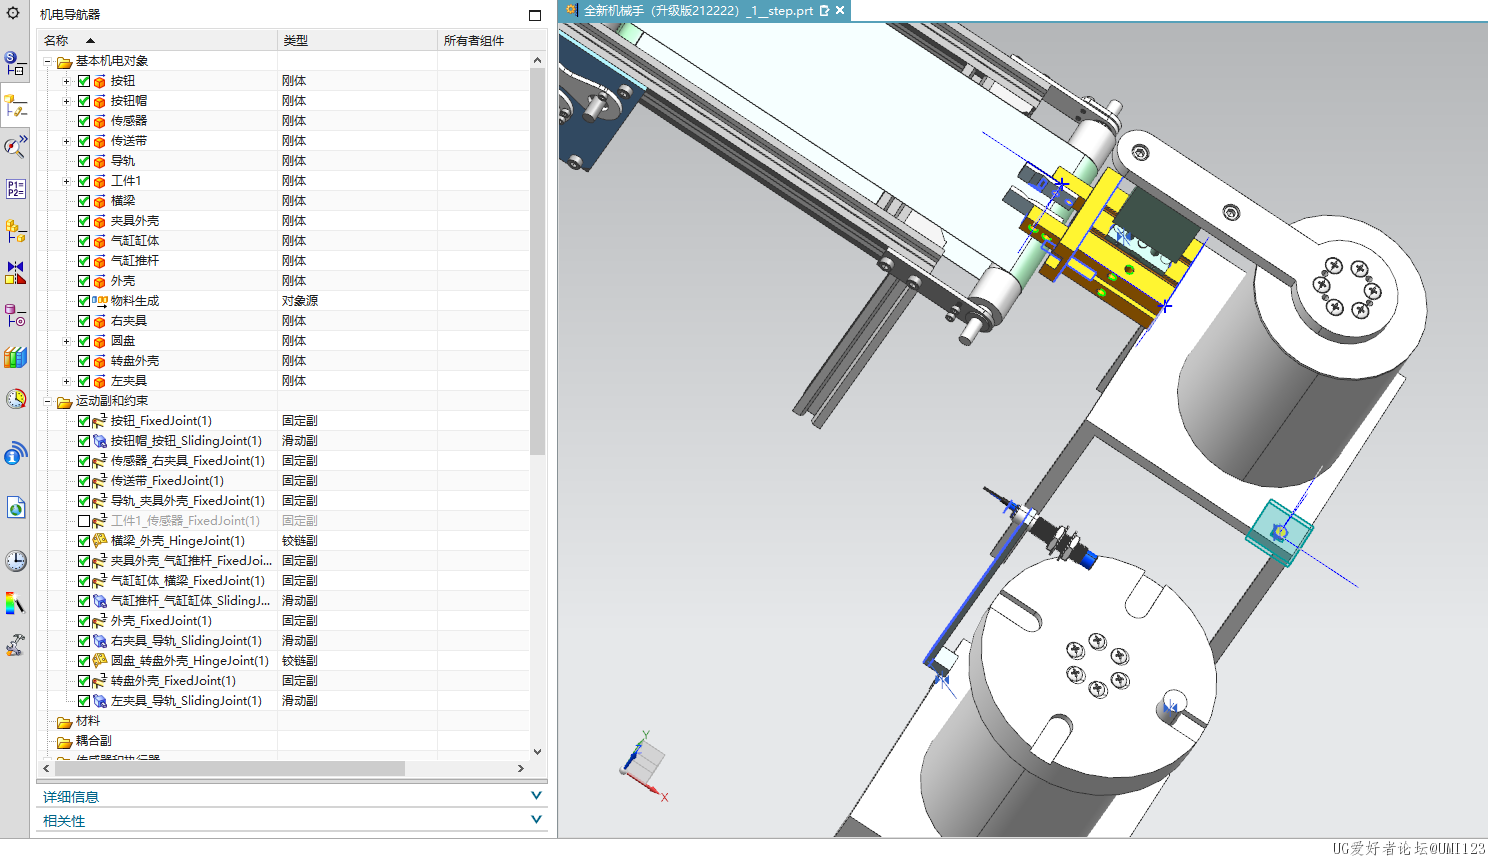Click the vertical scrollbar up arrow
The width and height of the screenshot is (1488, 860).
[537, 60]
